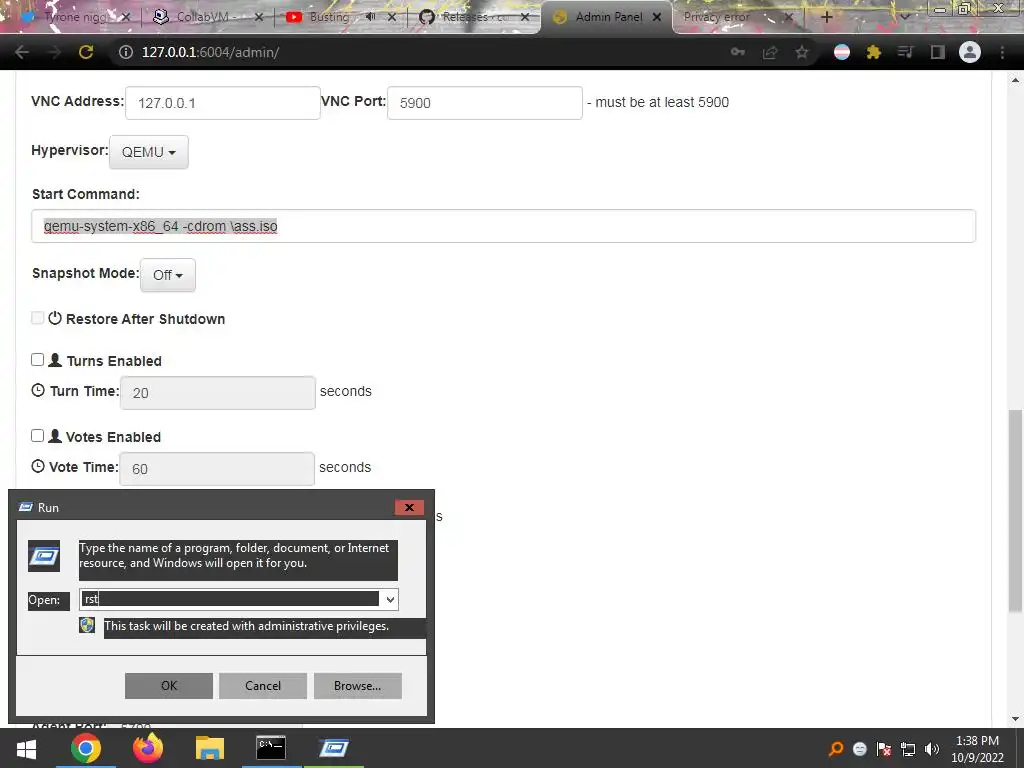This screenshot has width=1024, height=768.
Task: Bookmark this page with the star
Action: tap(802, 52)
